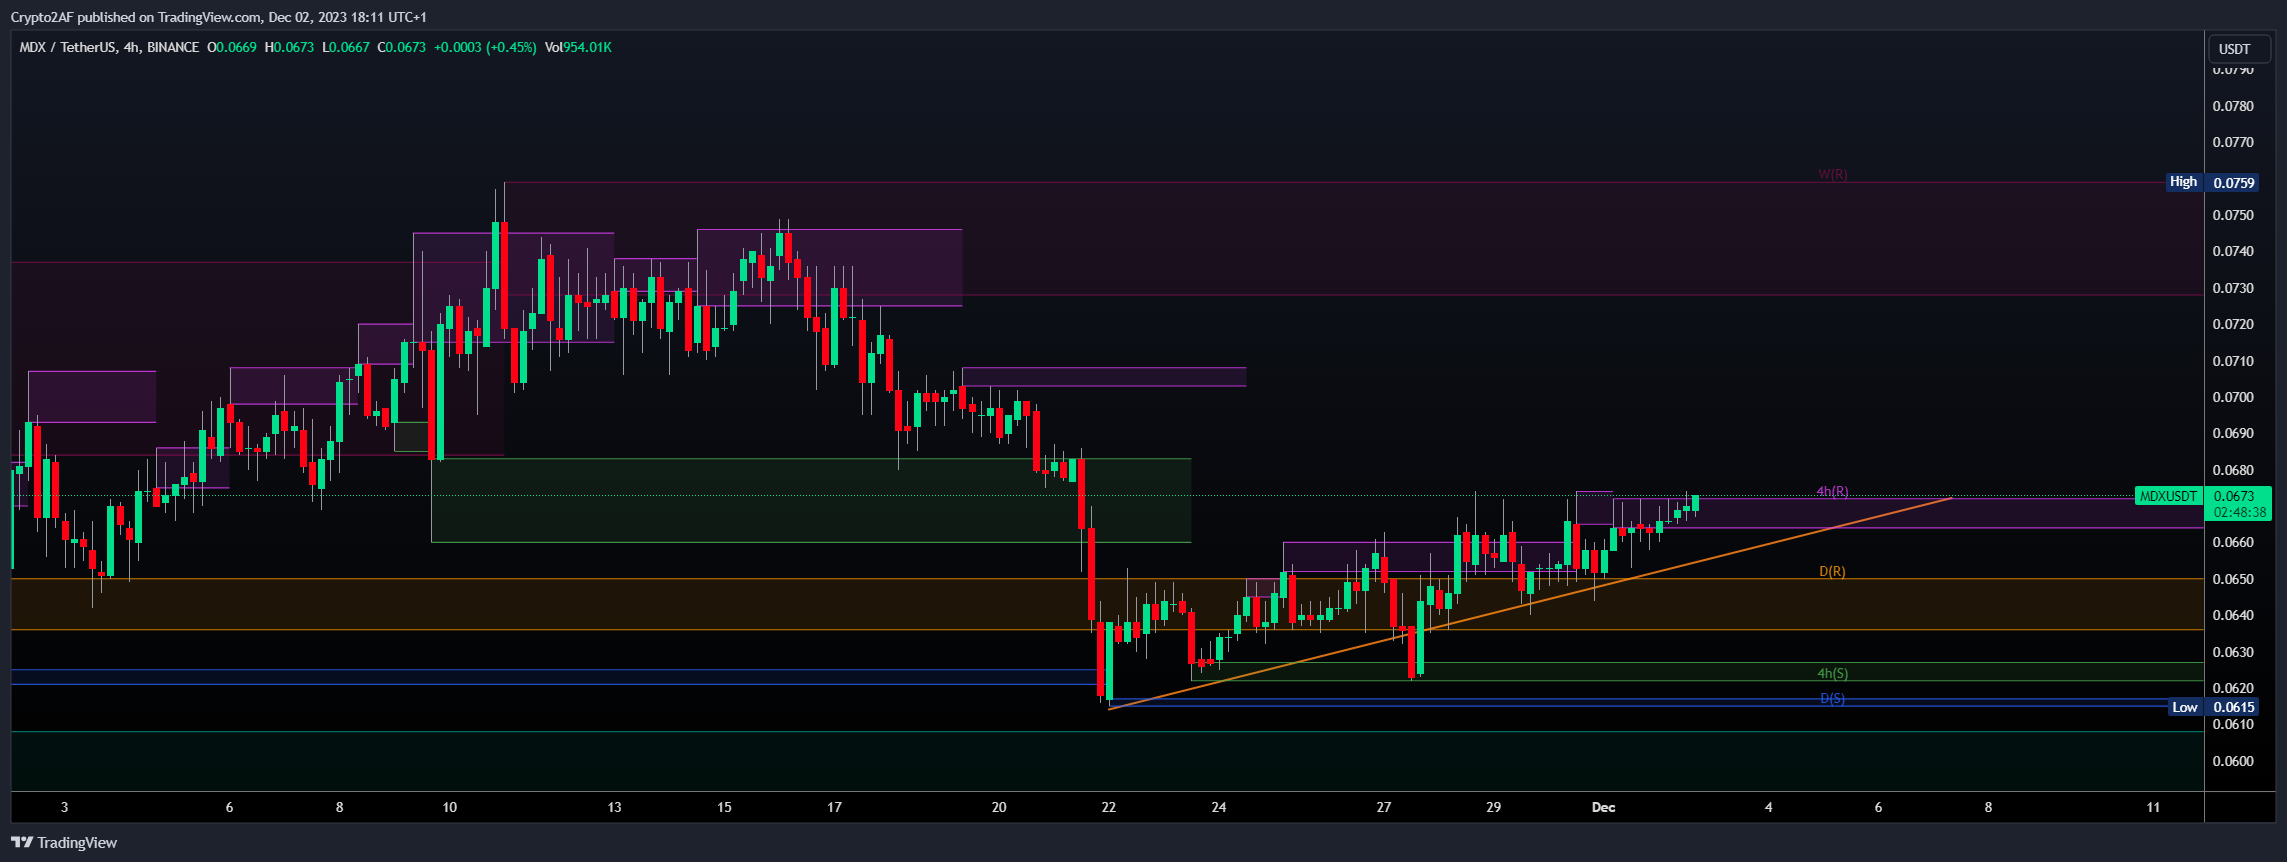Click the 0.0600 price axis label
2287x862 pixels.
click(2233, 761)
